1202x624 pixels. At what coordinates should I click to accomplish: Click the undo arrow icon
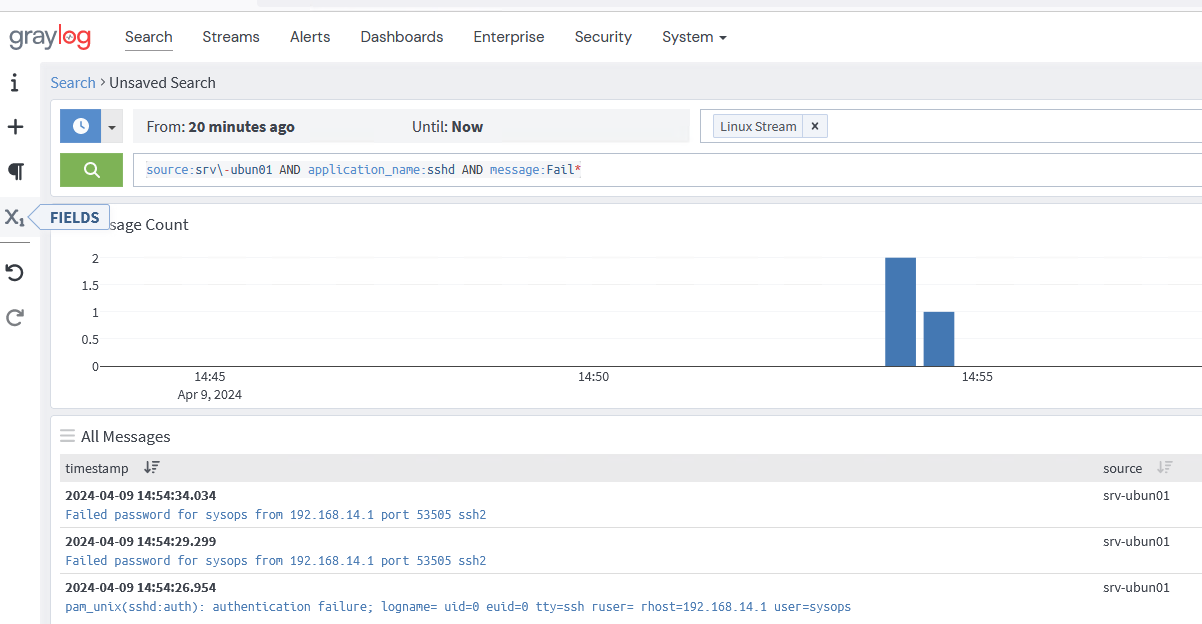(x=15, y=273)
